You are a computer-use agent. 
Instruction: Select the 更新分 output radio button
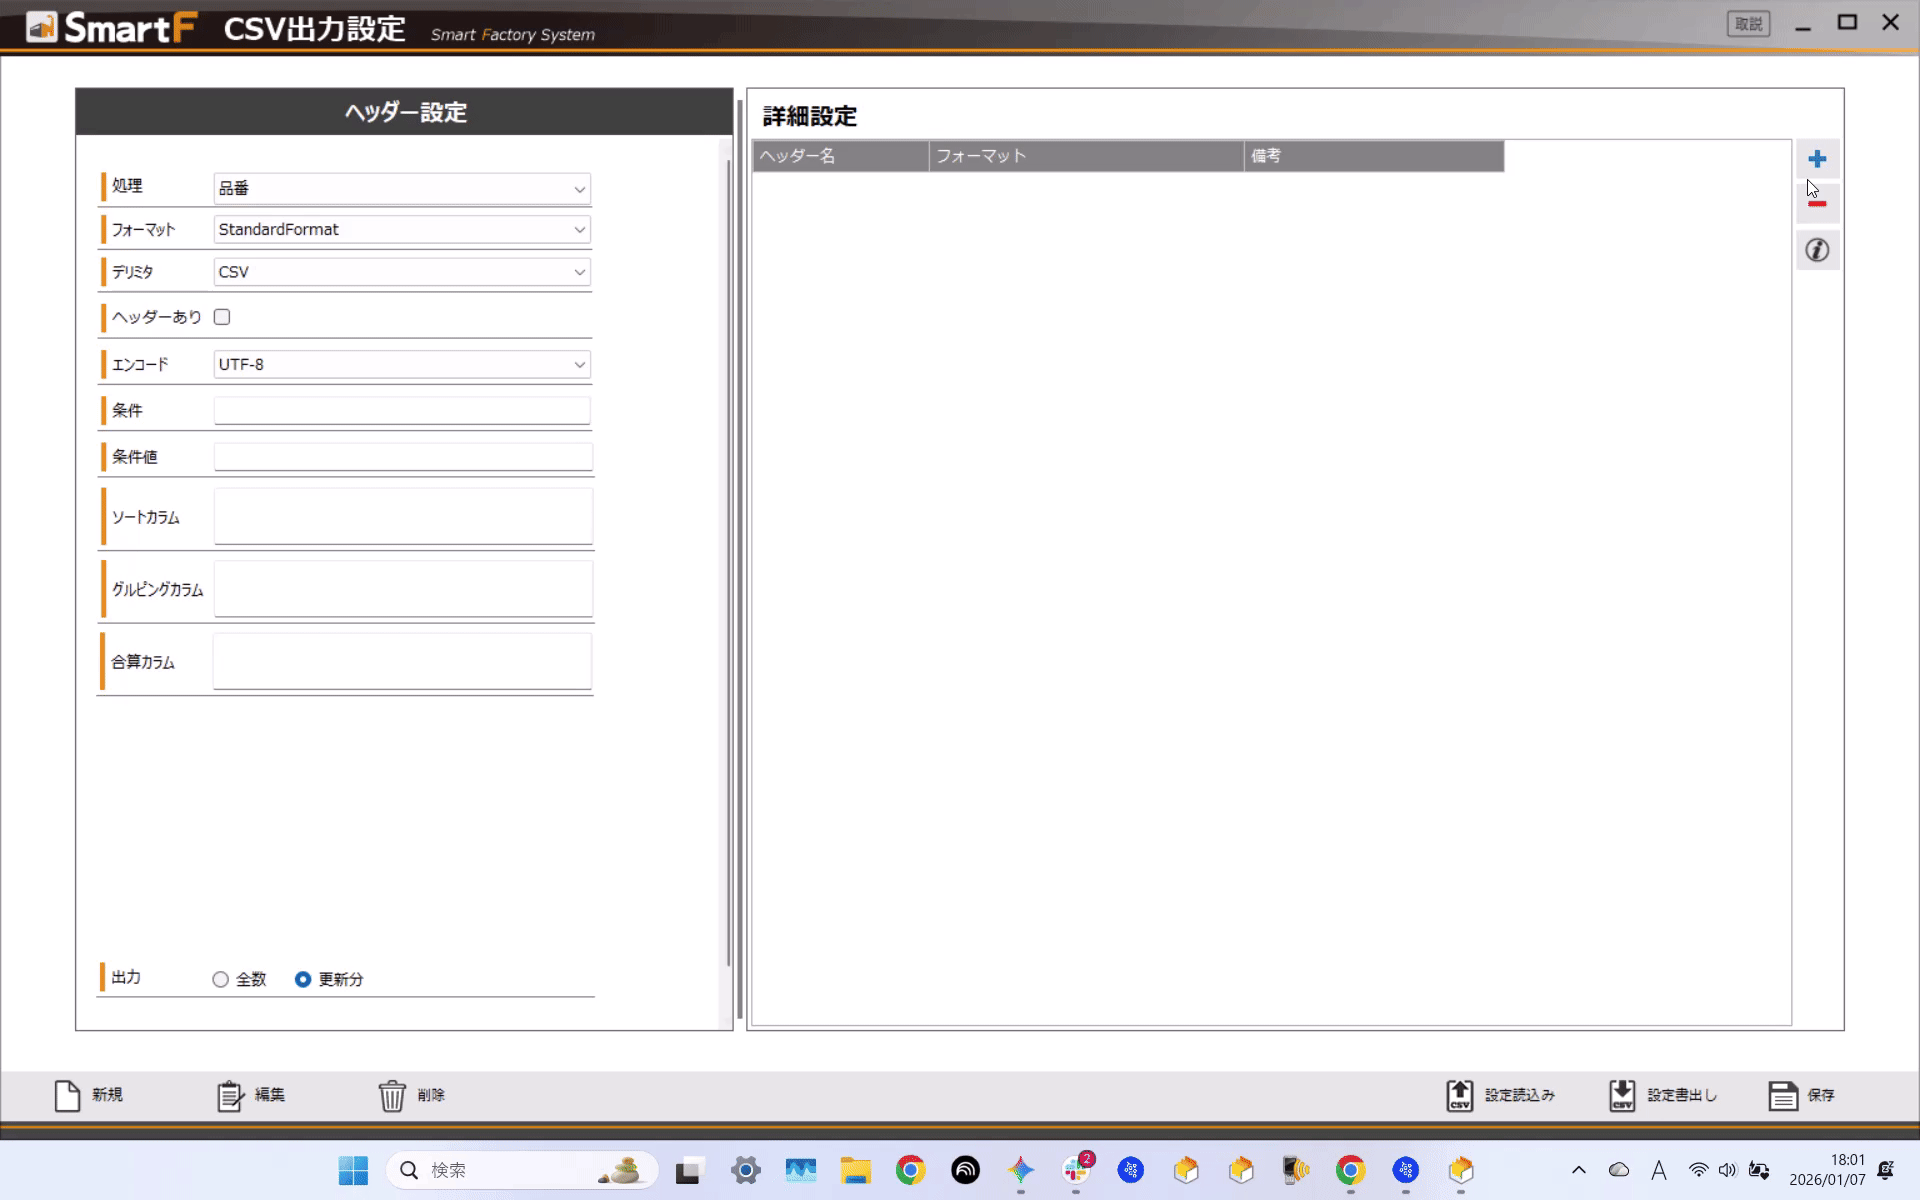point(303,980)
